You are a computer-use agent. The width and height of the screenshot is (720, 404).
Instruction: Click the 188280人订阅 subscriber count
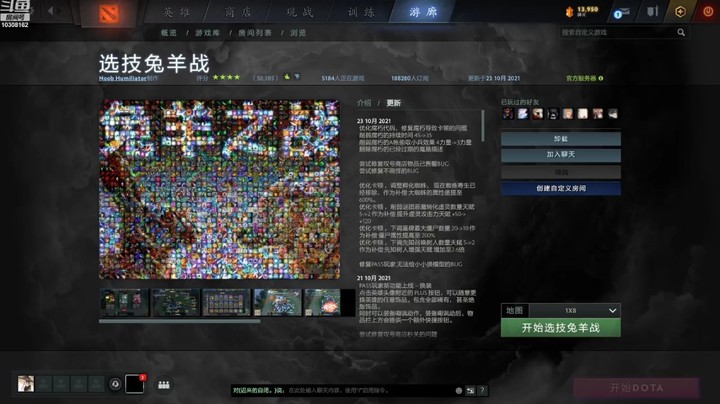410,79
